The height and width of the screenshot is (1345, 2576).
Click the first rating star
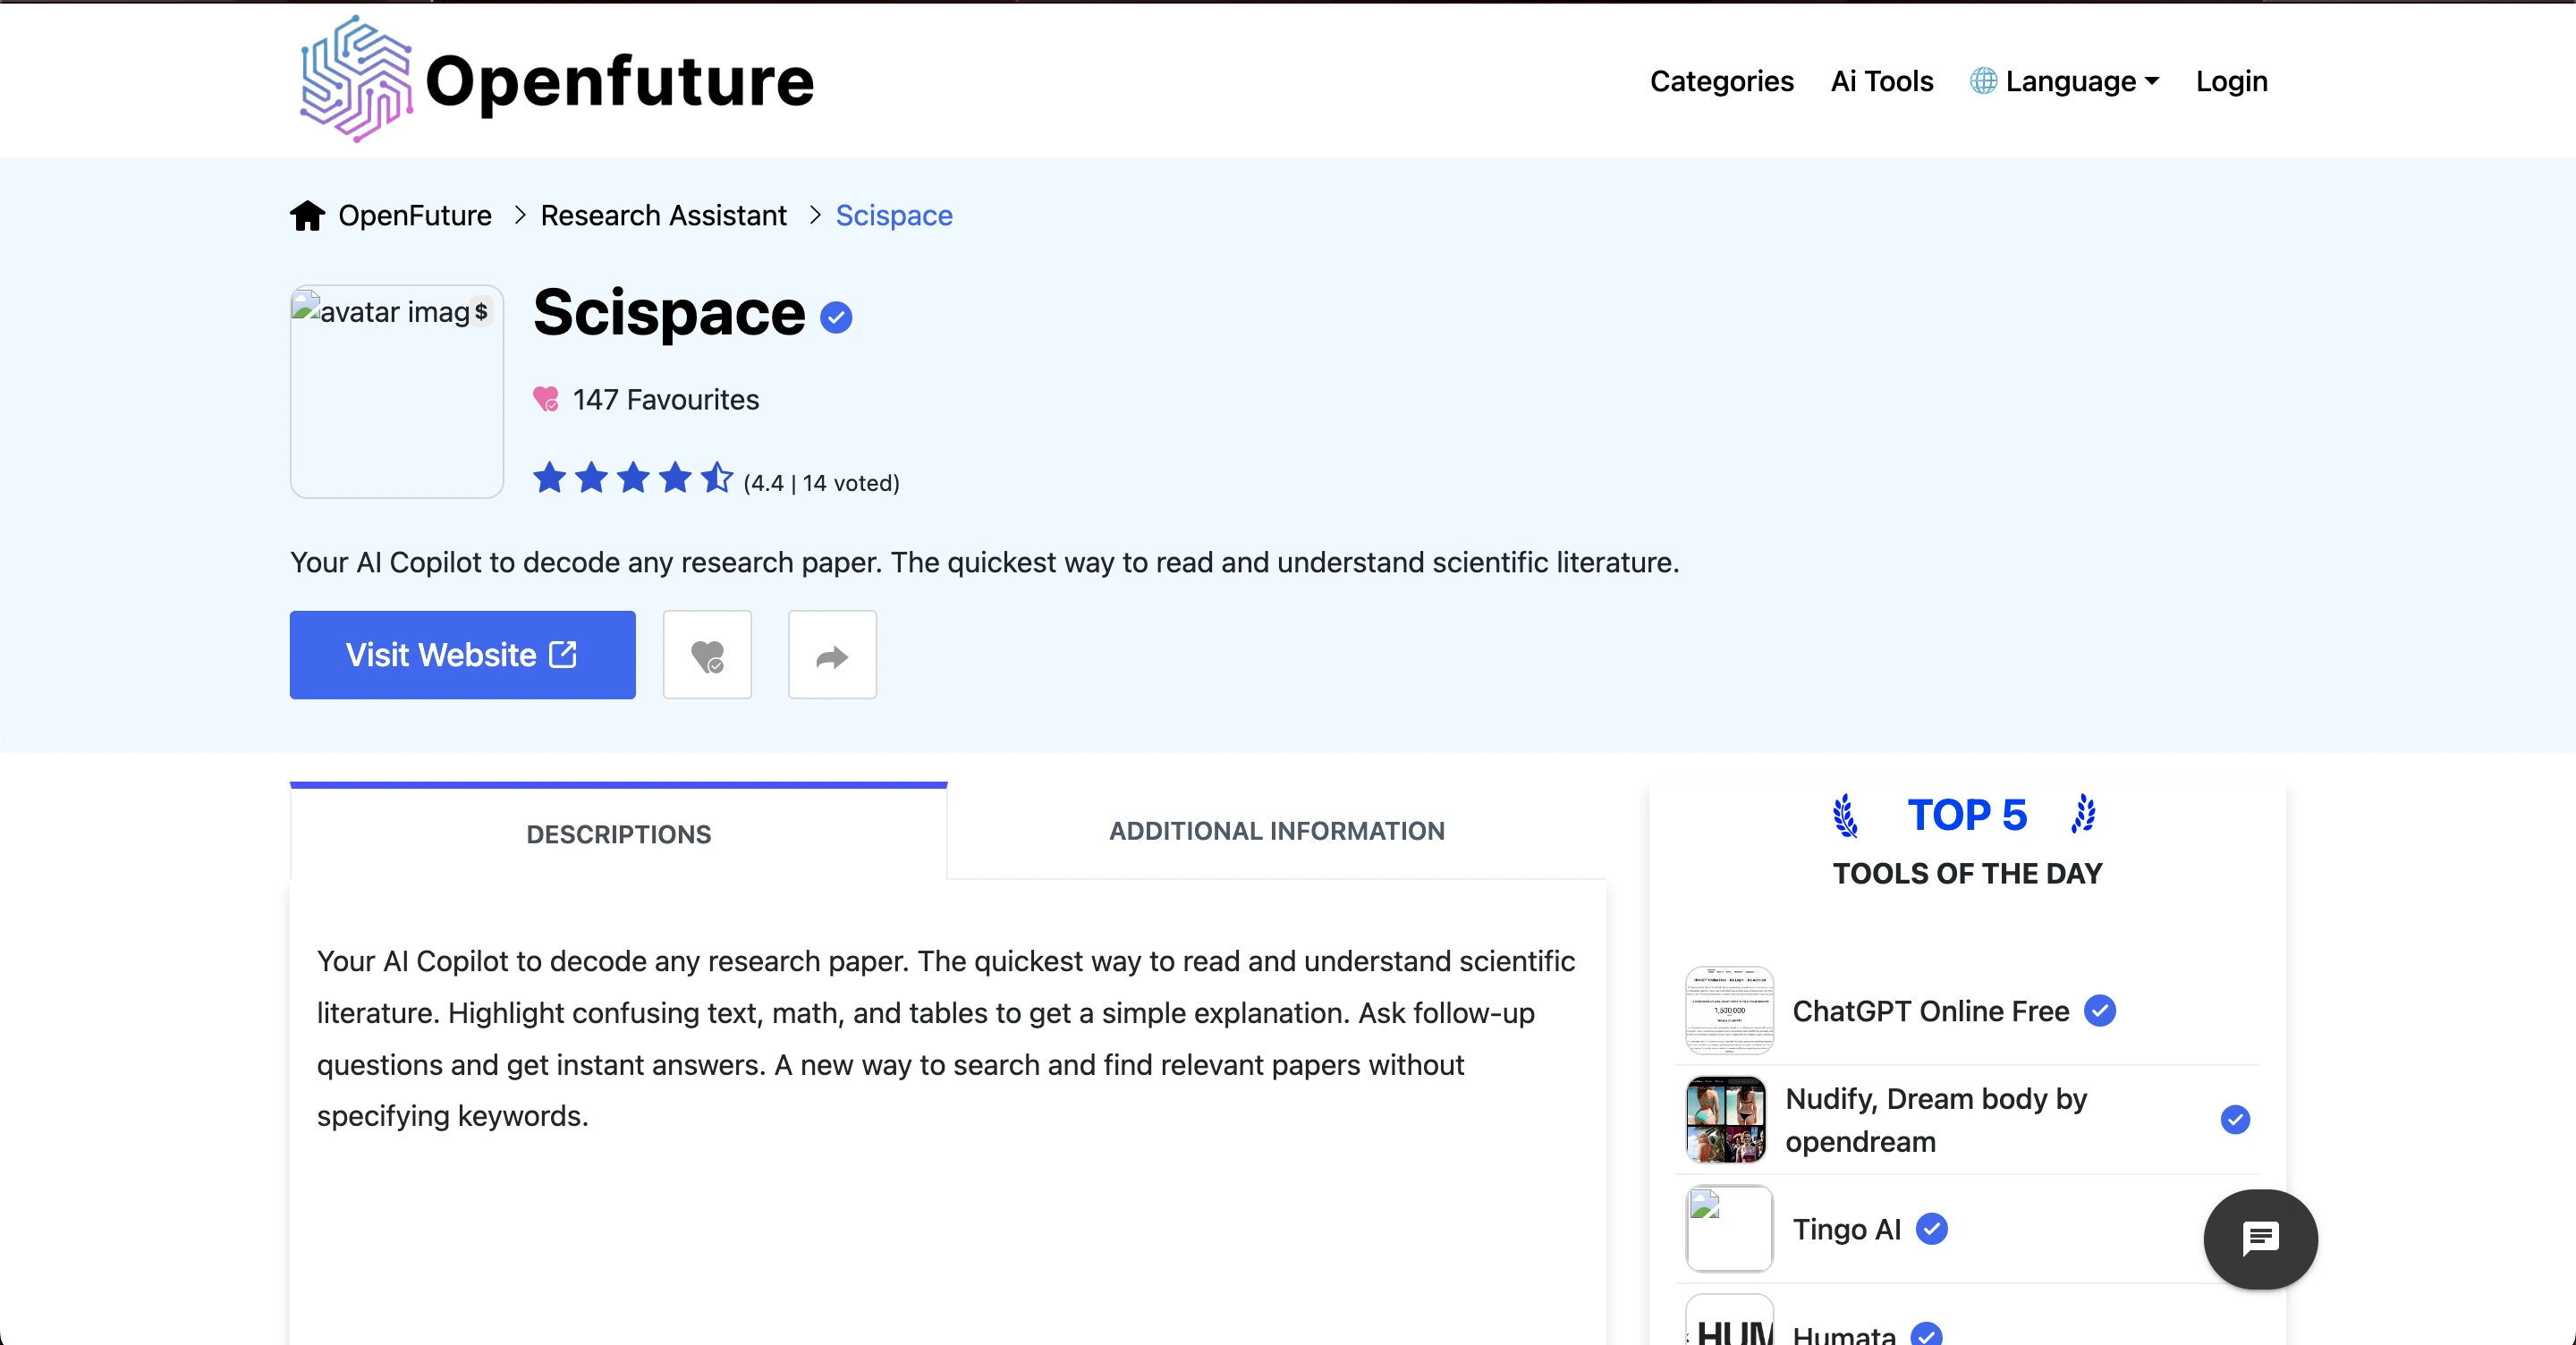coord(549,478)
